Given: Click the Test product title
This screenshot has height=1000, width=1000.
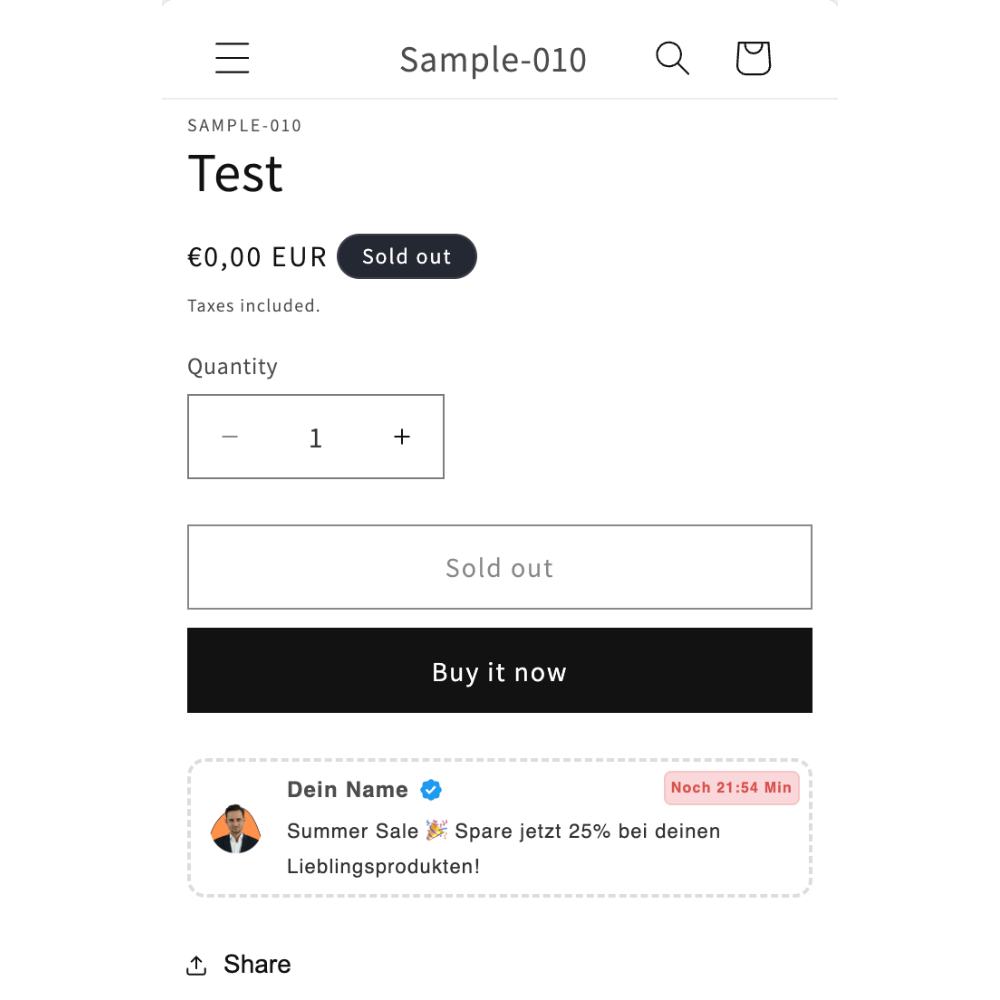Looking at the screenshot, I should pyautogui.click(x=235, y=173).
